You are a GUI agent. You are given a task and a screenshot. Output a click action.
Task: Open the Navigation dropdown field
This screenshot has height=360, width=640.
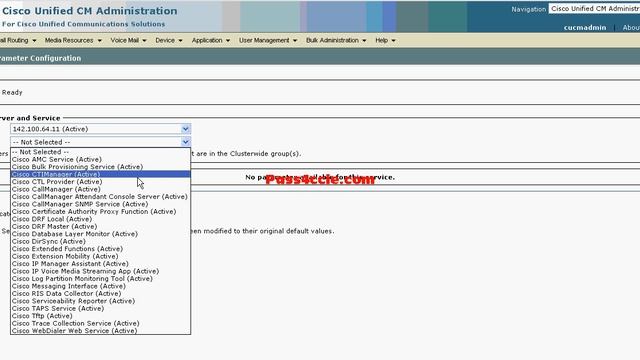click(x=594, y=9)
